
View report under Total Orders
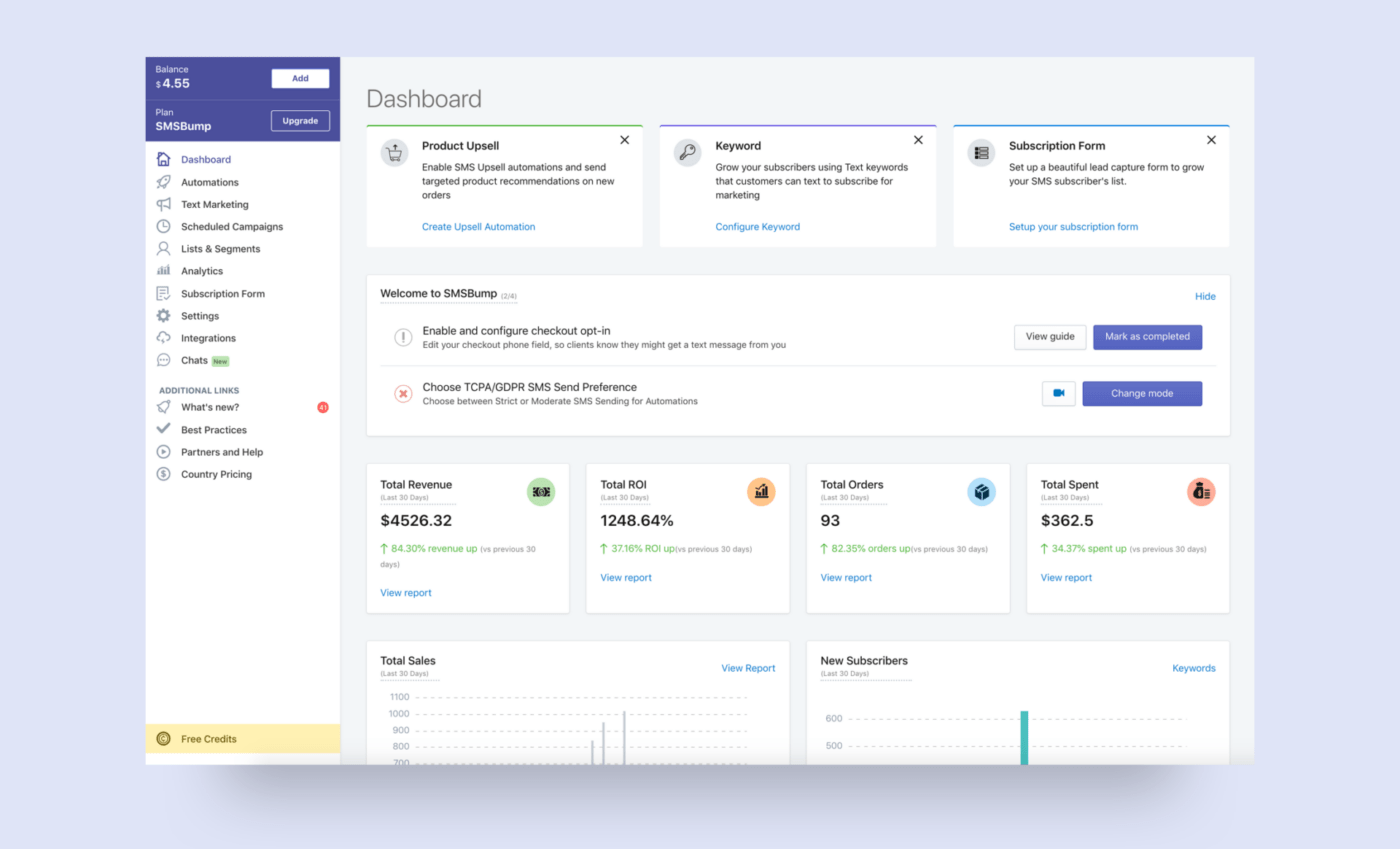click(846, 577)
